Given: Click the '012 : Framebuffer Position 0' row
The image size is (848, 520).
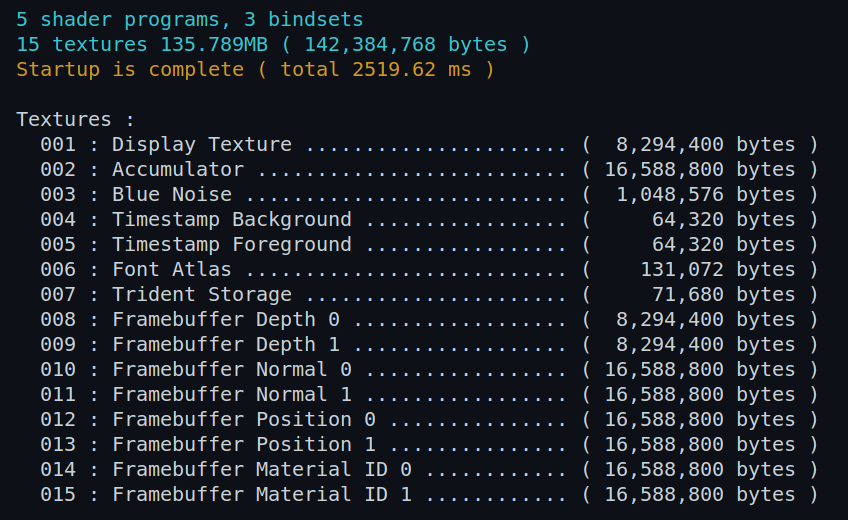Looking at the screenshot, I should coord(429,419).
